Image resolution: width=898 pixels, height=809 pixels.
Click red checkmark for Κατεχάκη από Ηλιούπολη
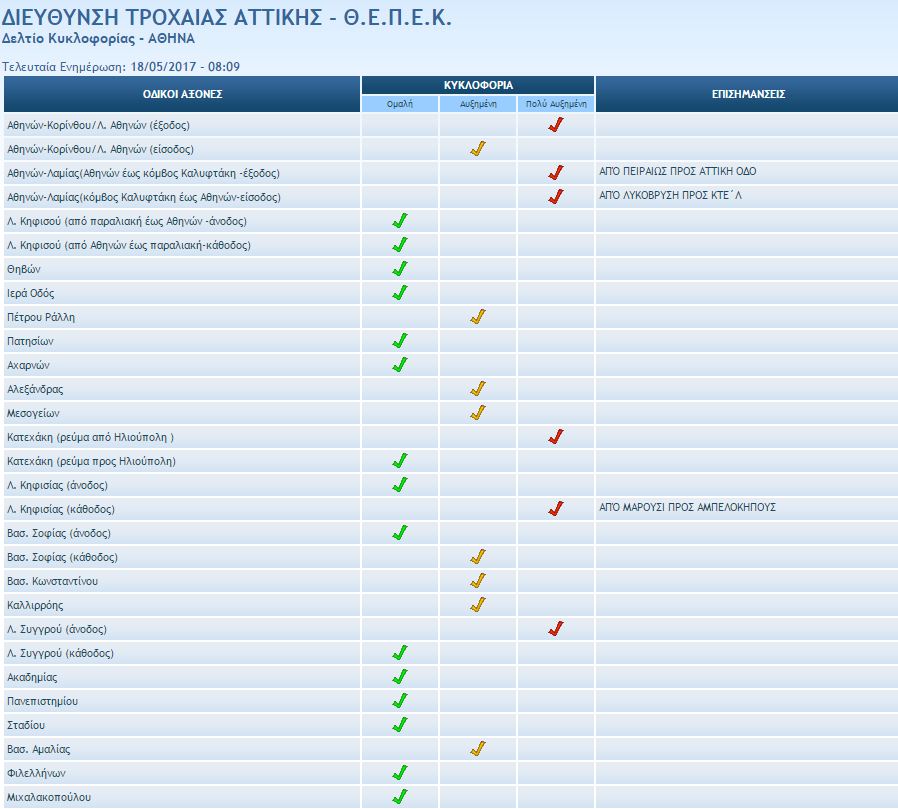(556, 437)
